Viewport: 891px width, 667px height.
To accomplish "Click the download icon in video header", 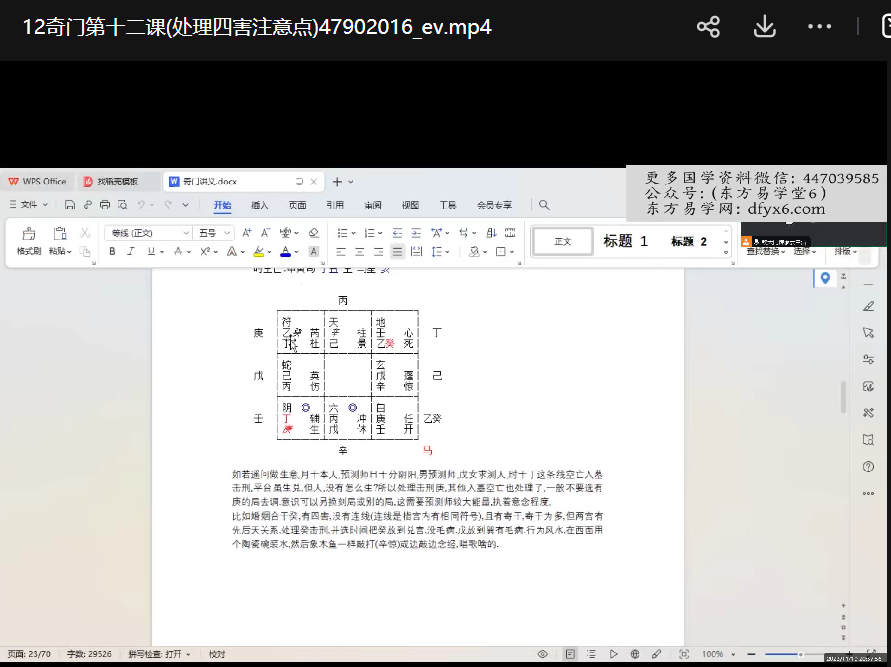I will 765,27.
